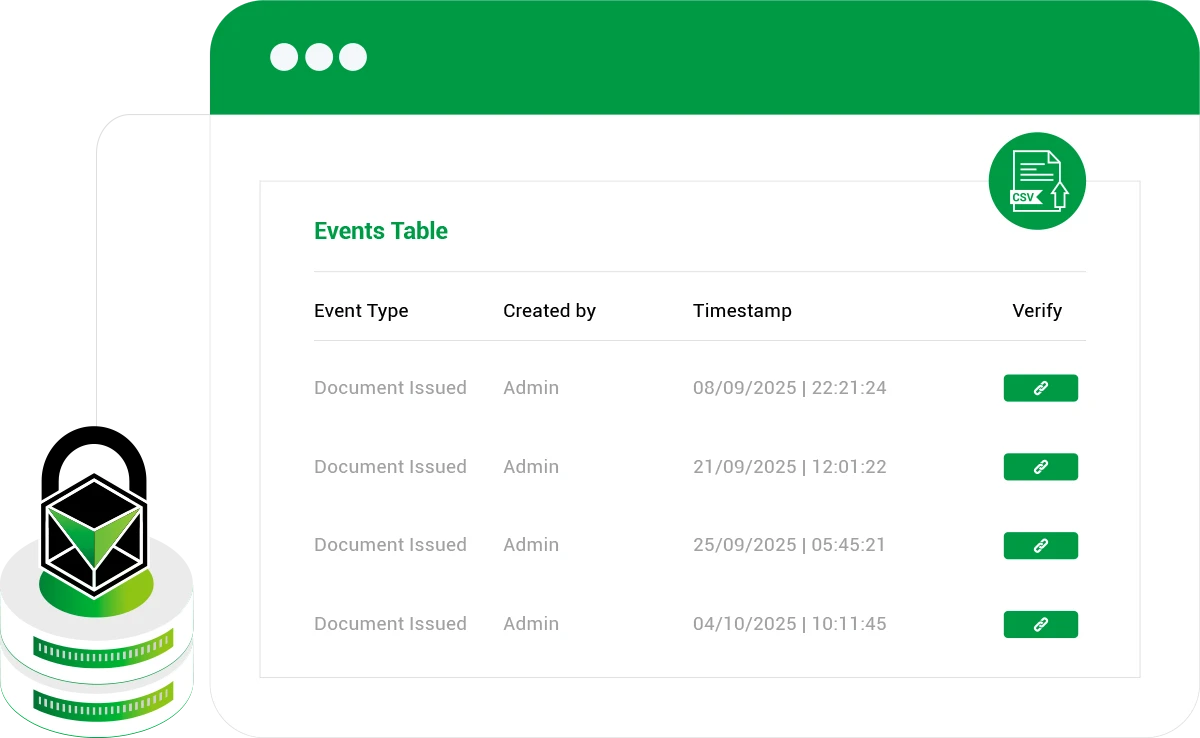Select the Admin cell in the second row
The height and width of the screenshot is (738, 1200).
click(531, 466)
